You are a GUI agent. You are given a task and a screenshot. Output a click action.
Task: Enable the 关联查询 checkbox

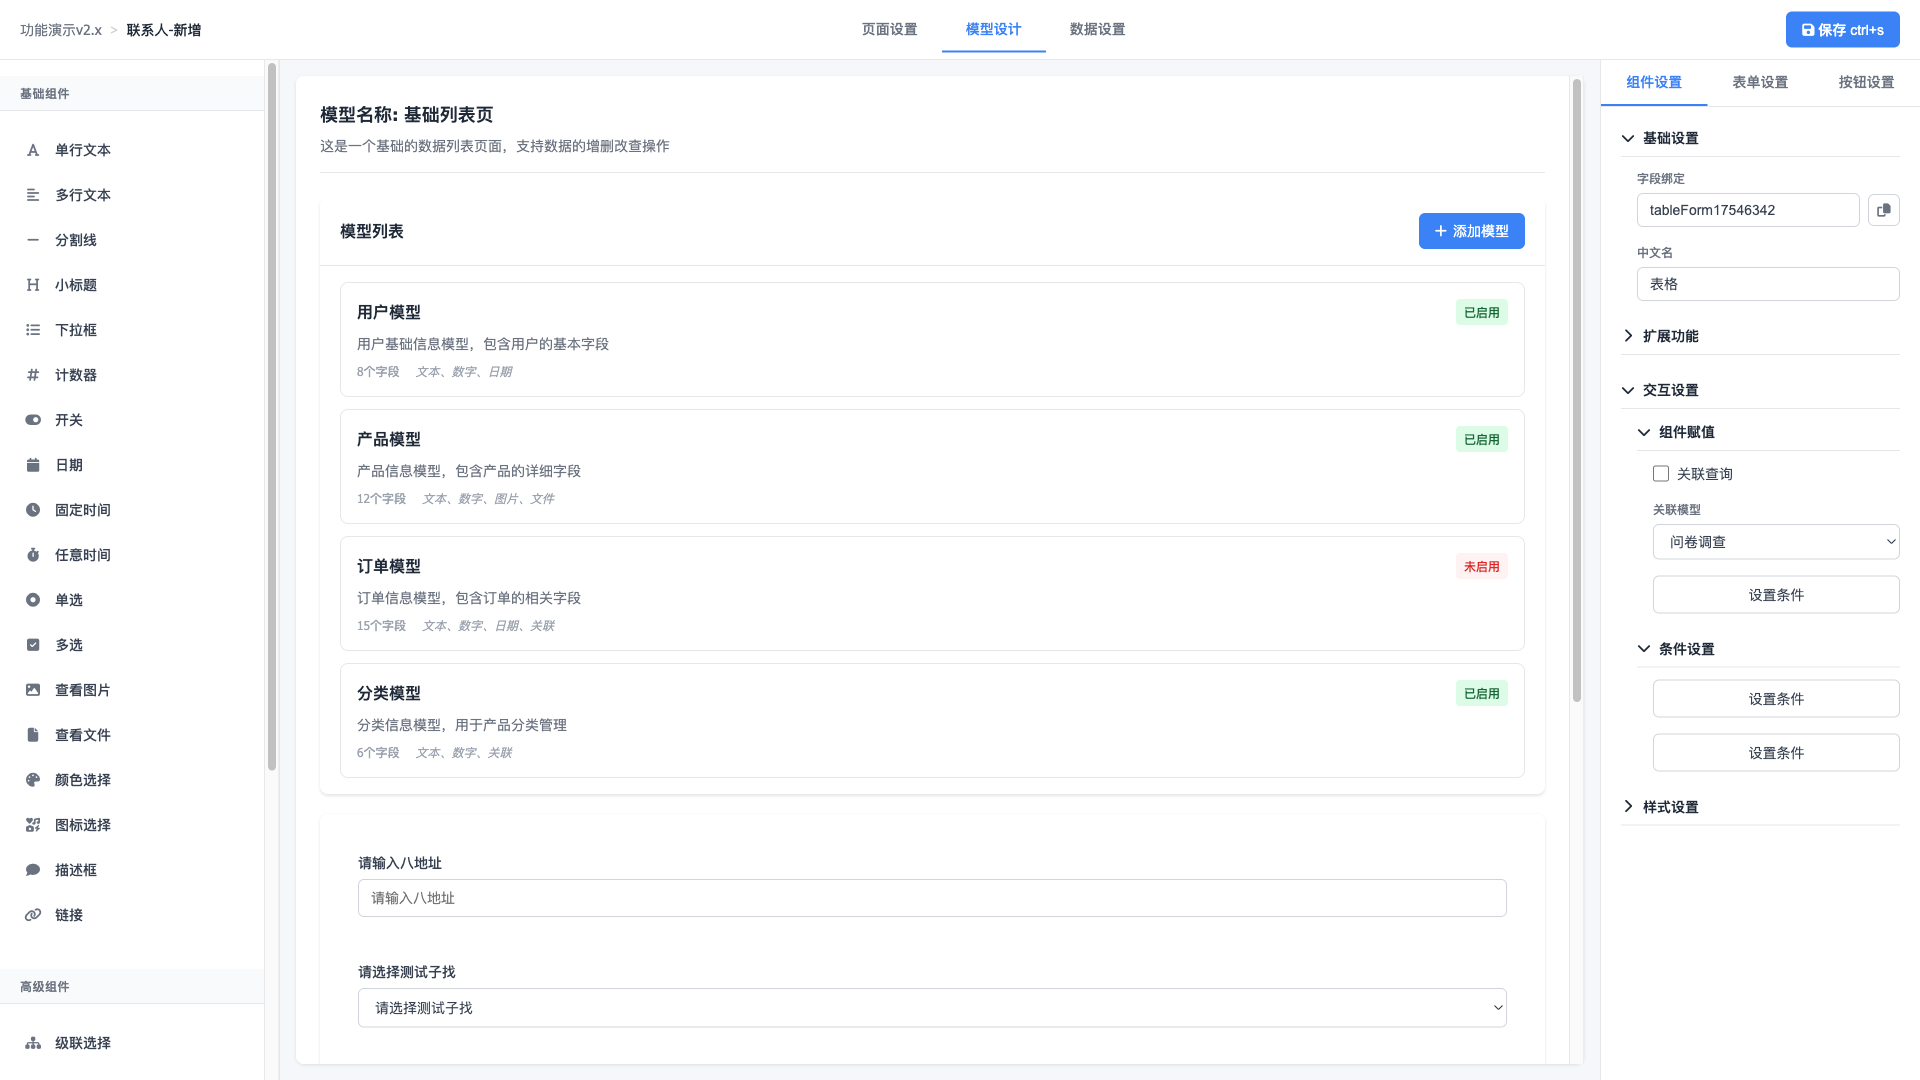pos(1661,474)
